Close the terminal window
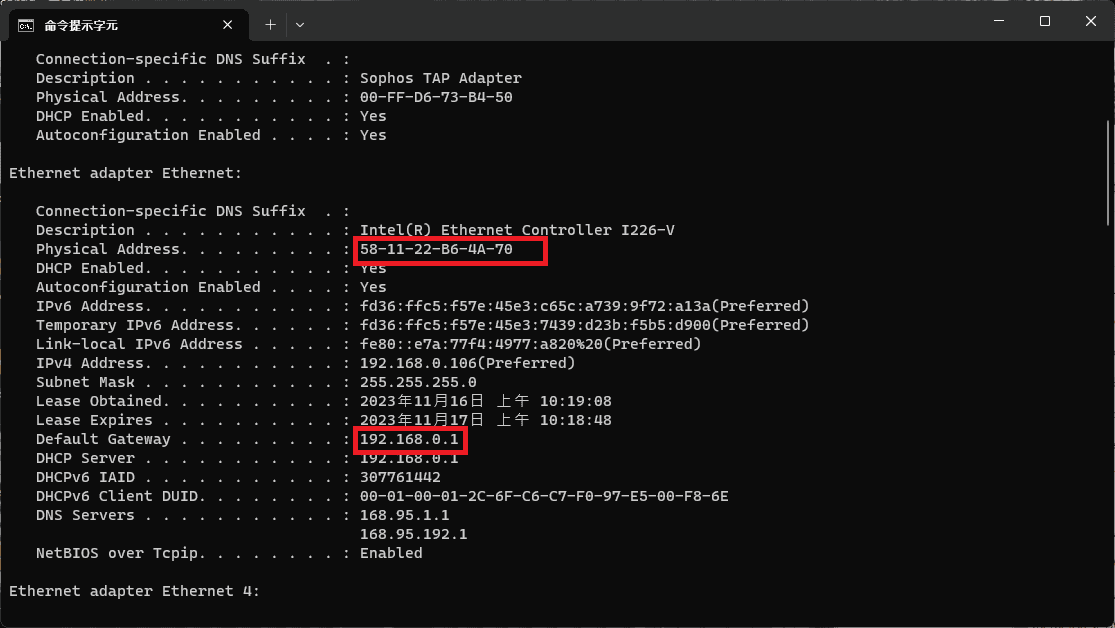1115x628 pixels. point(1091,21)
